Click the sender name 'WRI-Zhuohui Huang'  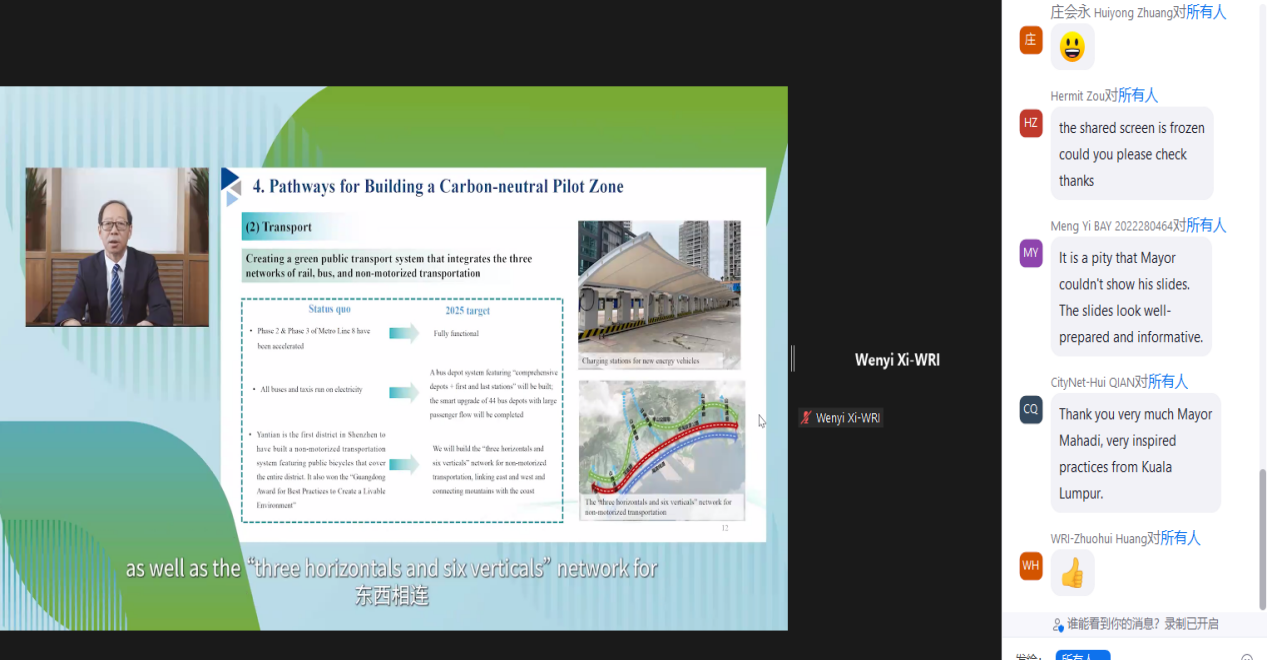point(1098,538)
